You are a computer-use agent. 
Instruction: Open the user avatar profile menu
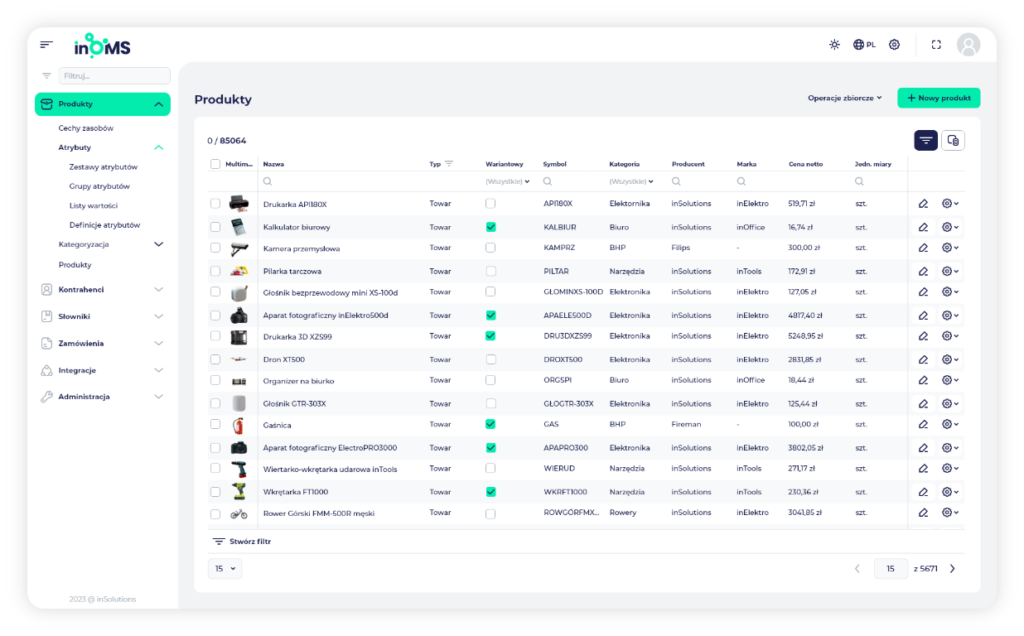(968, 44)
